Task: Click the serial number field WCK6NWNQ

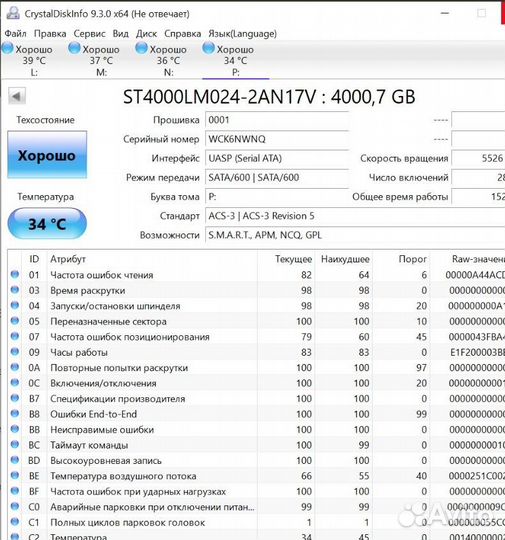Action: tap(277, 139)
